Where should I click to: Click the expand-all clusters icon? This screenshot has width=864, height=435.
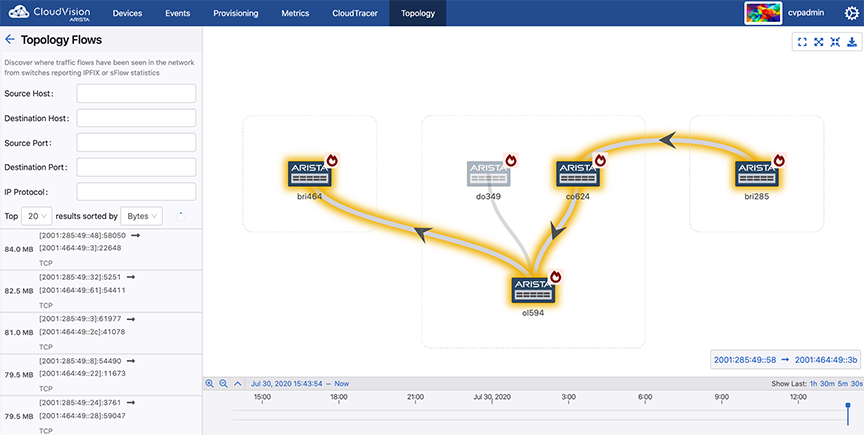pyautogui.click(x=819, y=42)
